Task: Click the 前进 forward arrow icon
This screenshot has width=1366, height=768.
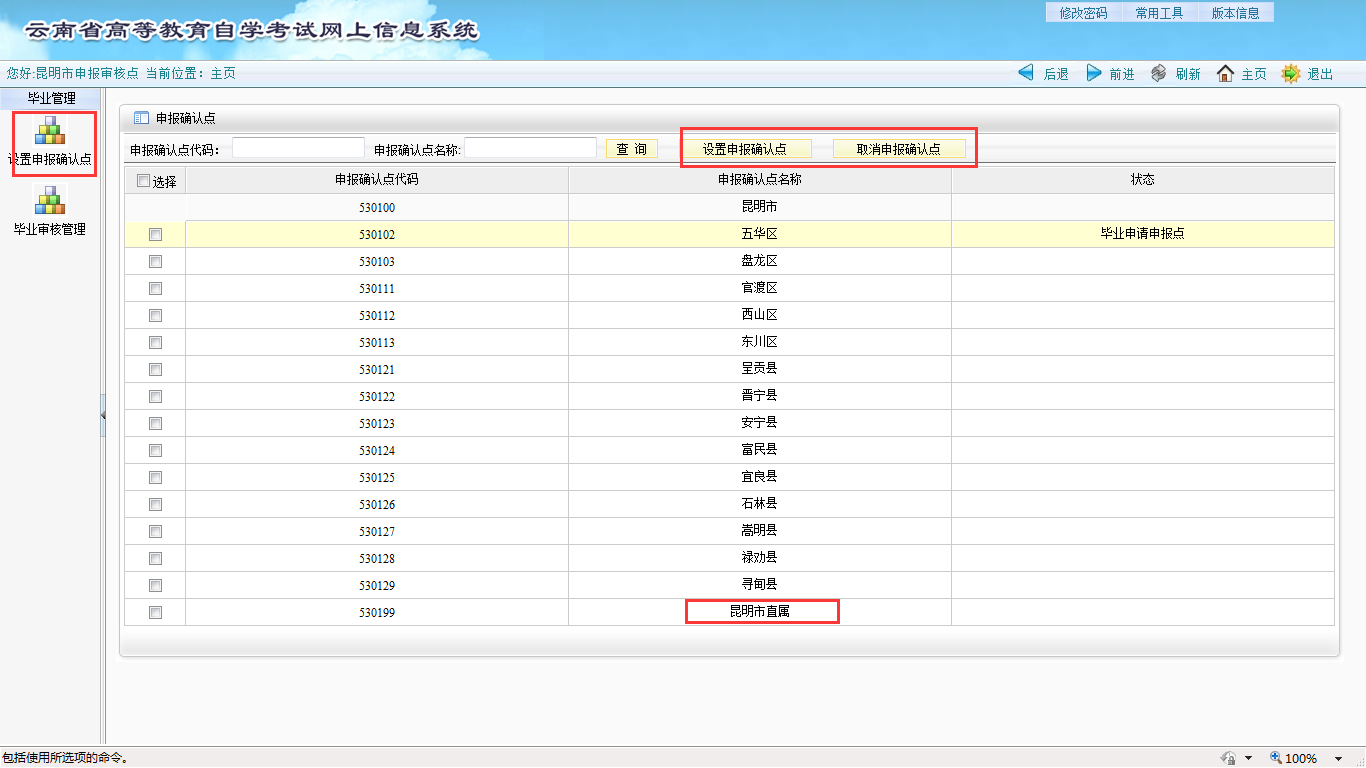Action: pos(1094,73)
